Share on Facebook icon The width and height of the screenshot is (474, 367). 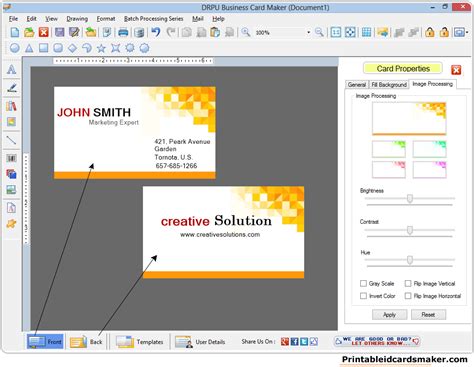point(294,341)
